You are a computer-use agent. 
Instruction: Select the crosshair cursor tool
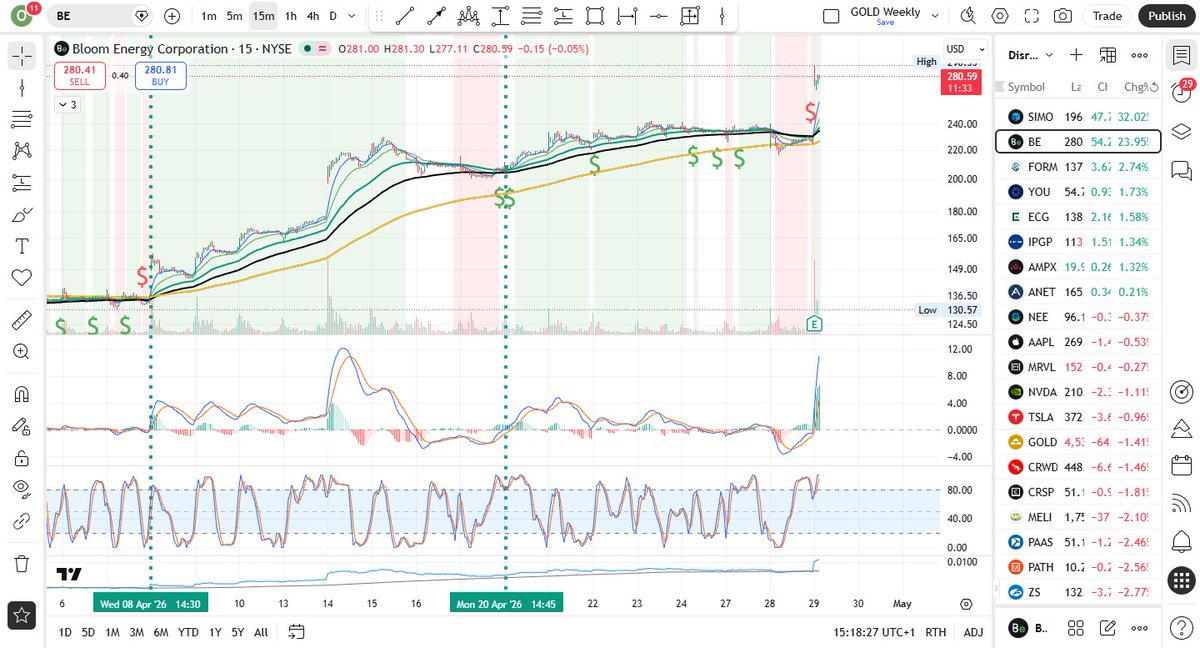click(21, 56)
